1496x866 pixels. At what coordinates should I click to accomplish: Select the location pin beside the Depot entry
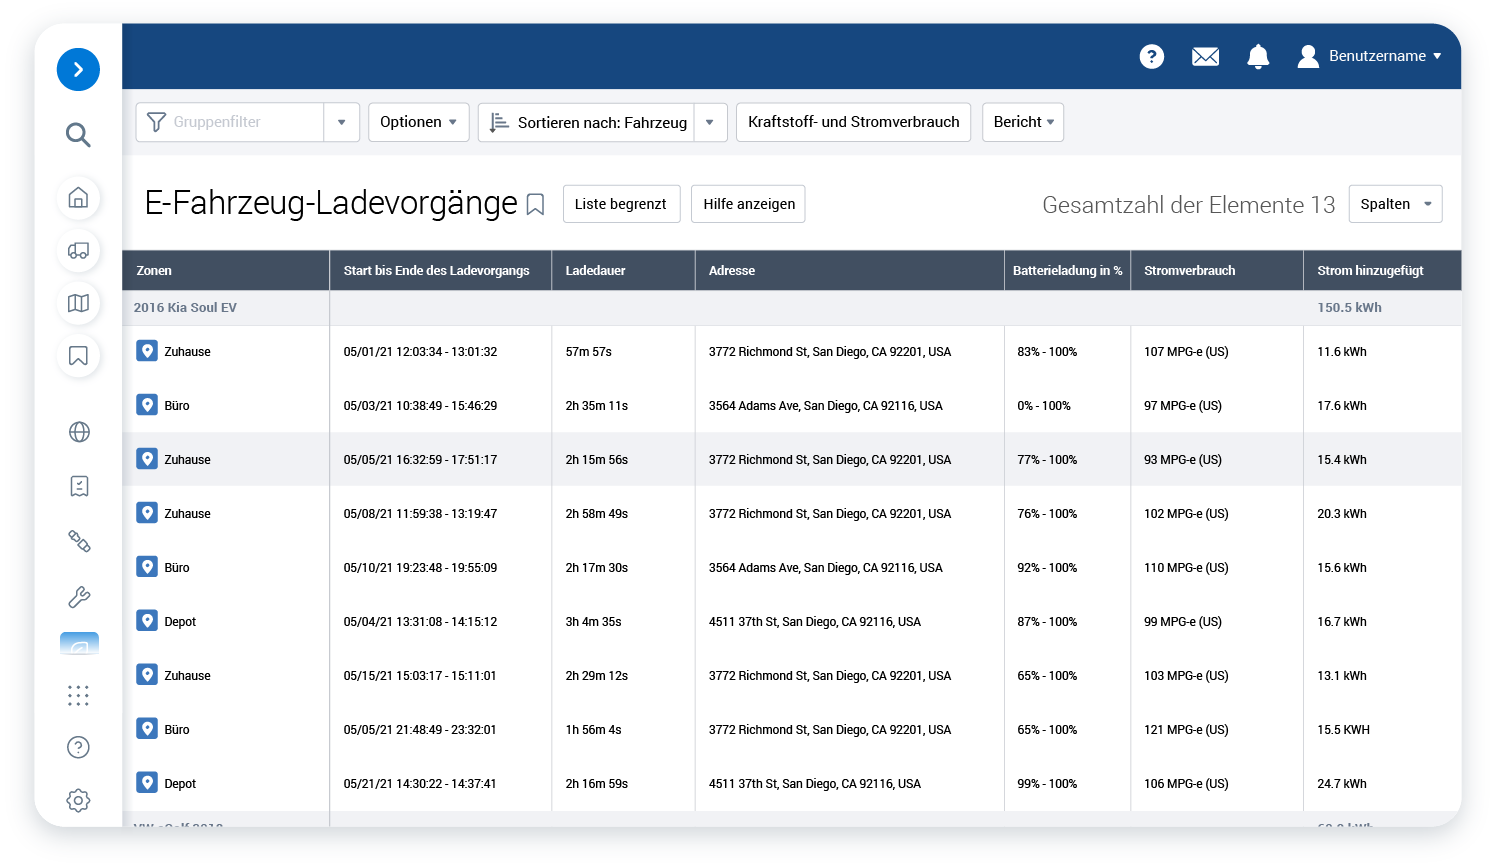[146, 621]
